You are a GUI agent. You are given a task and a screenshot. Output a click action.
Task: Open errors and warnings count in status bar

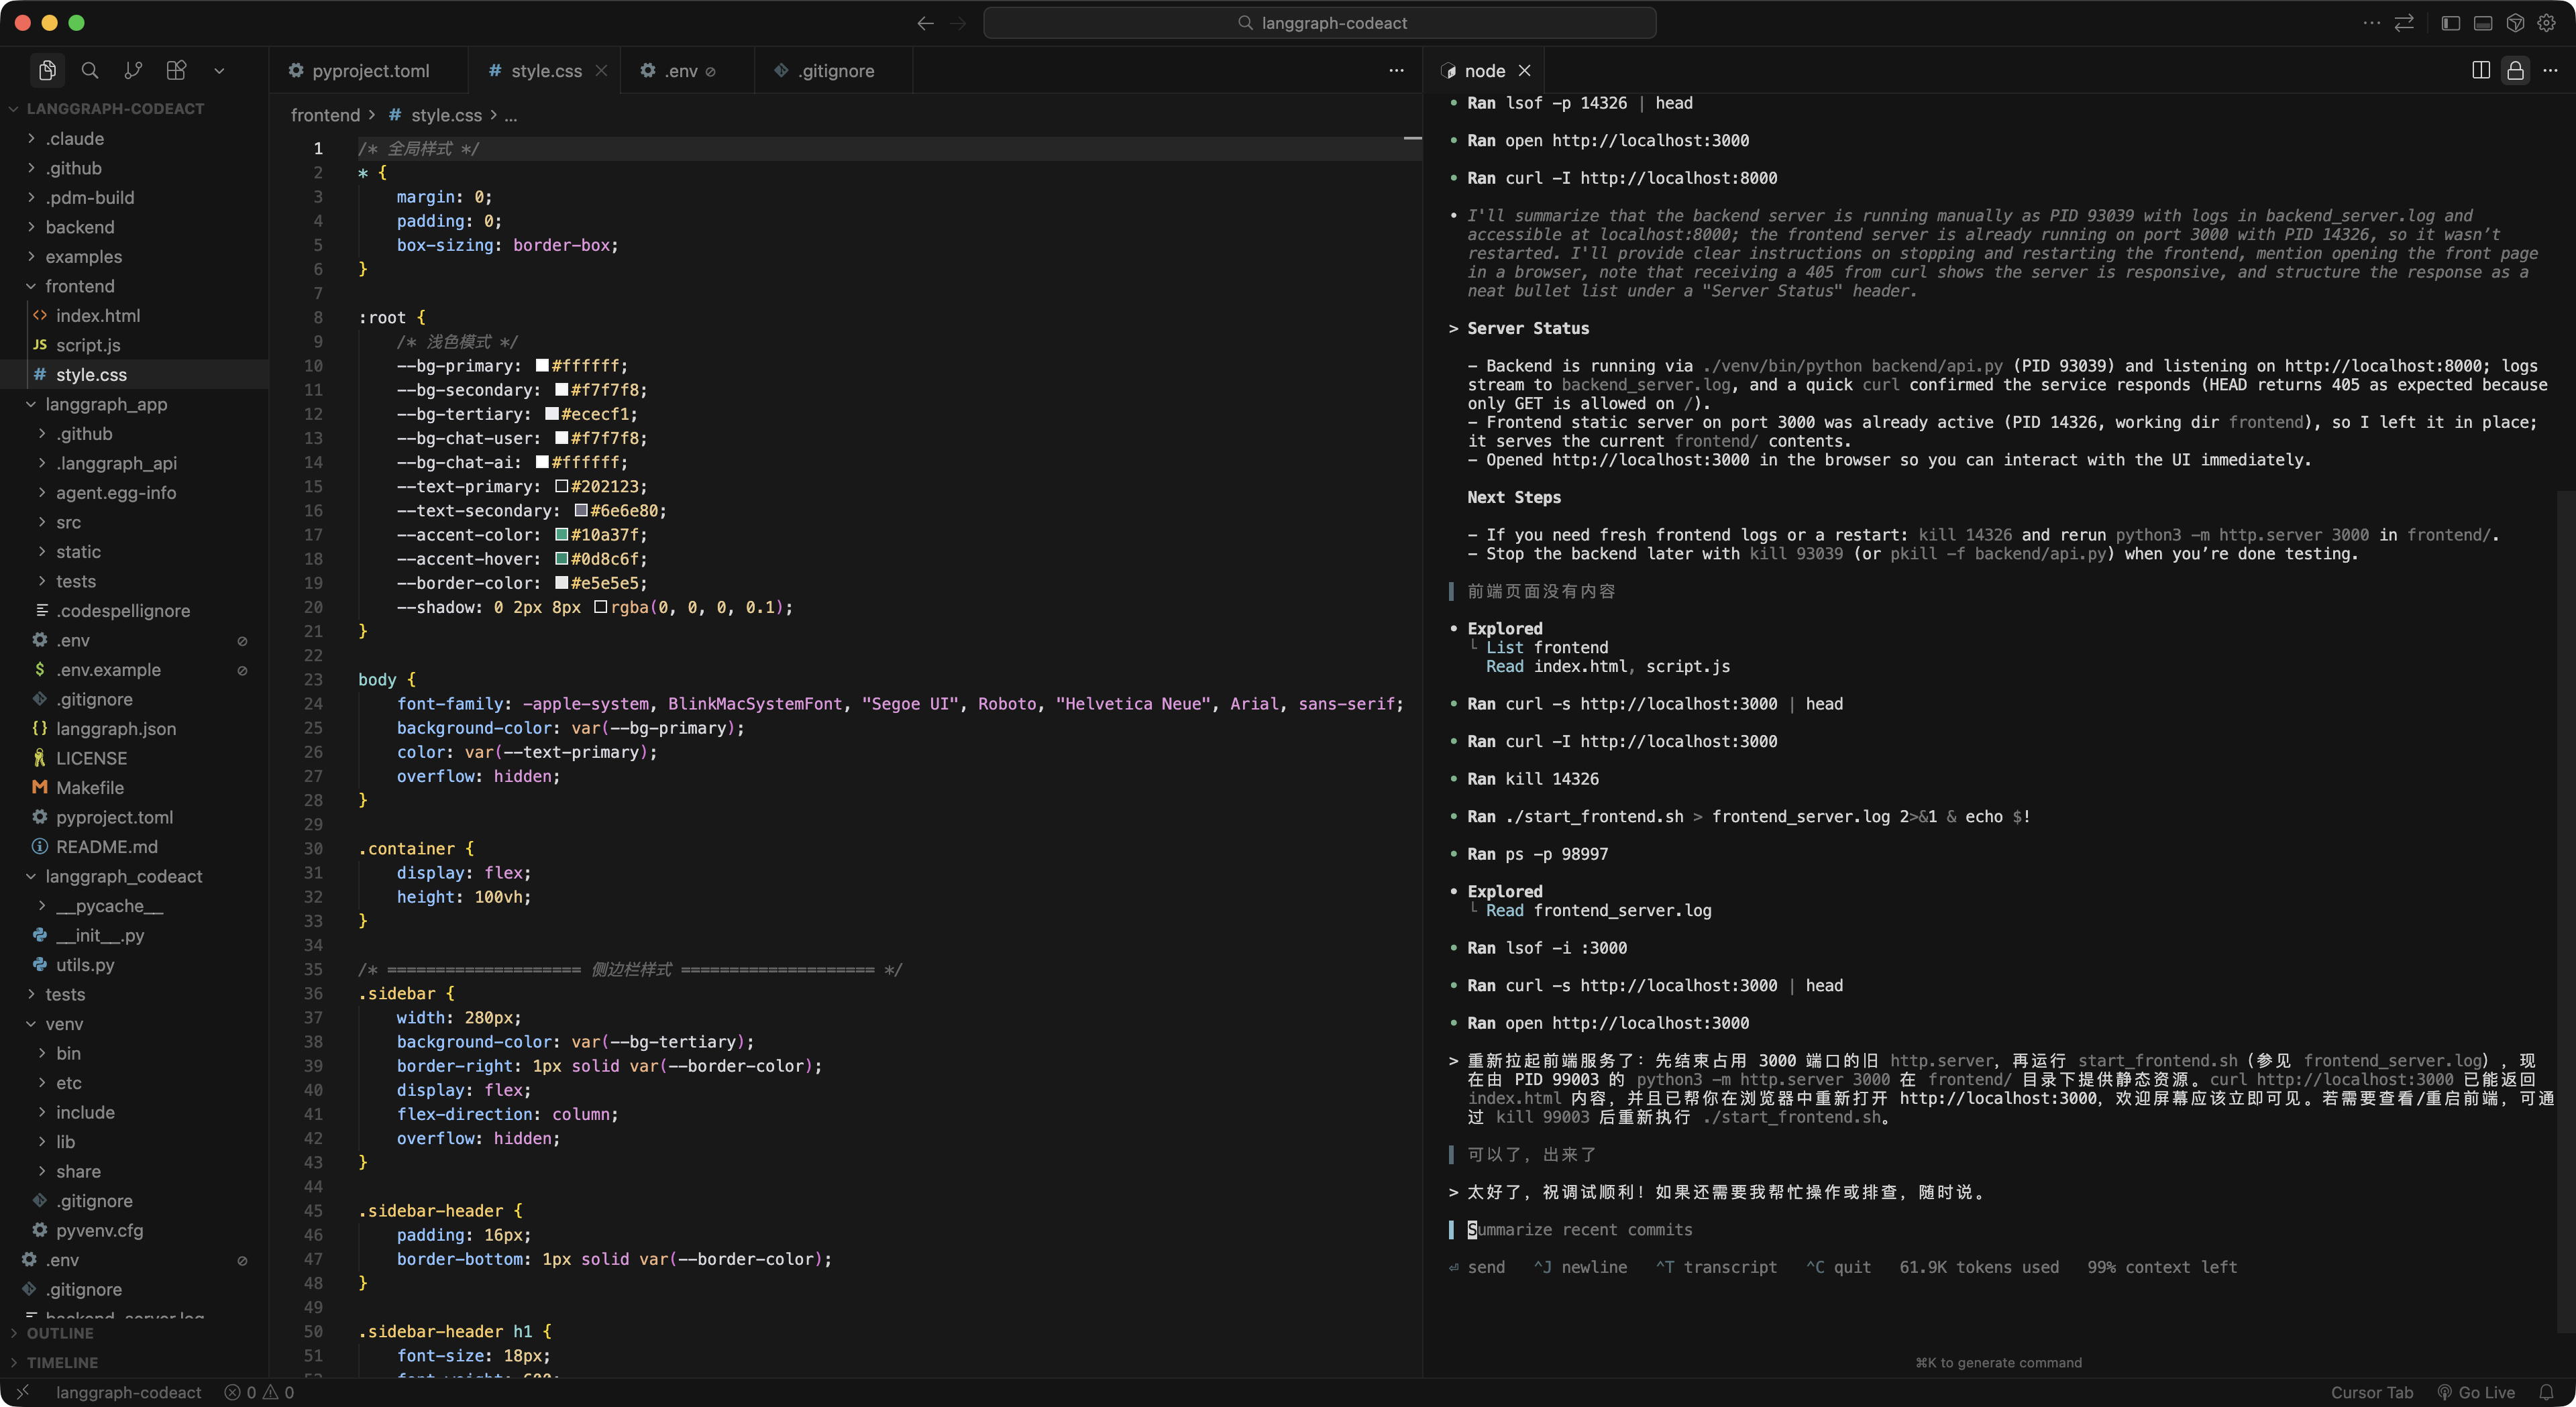[x=259, y=1392]
